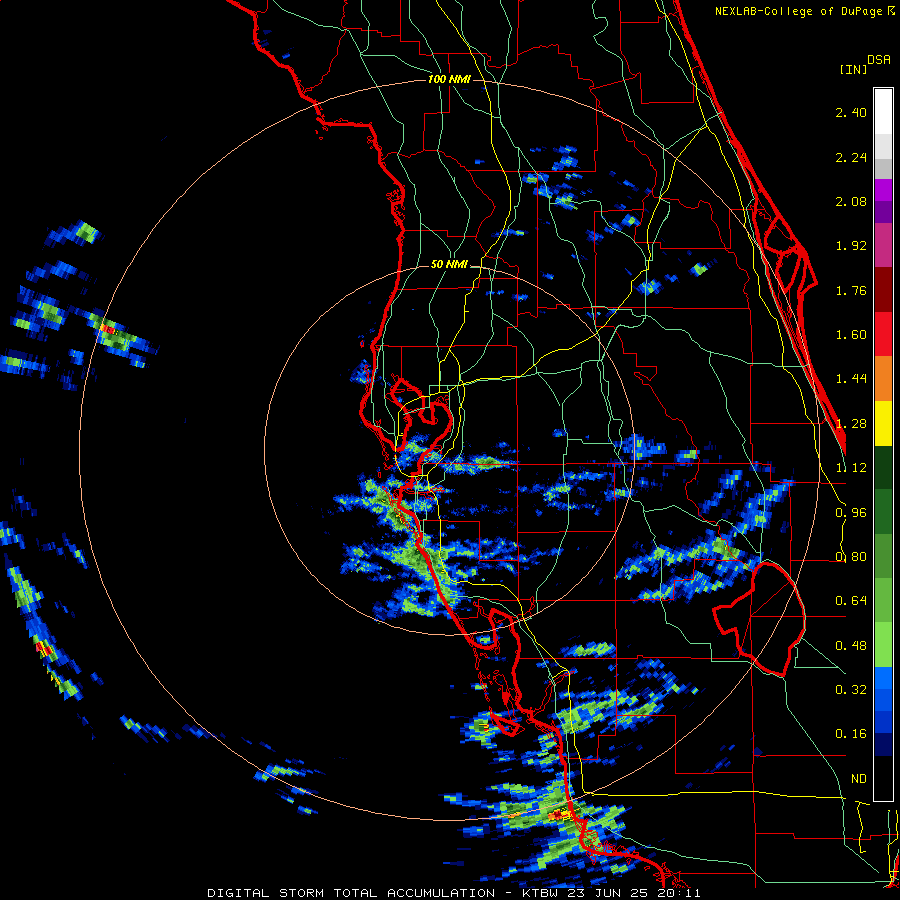Click the 0.32 legend value
The height and width of the screenshot is (900, 900).
coord(851,690)
